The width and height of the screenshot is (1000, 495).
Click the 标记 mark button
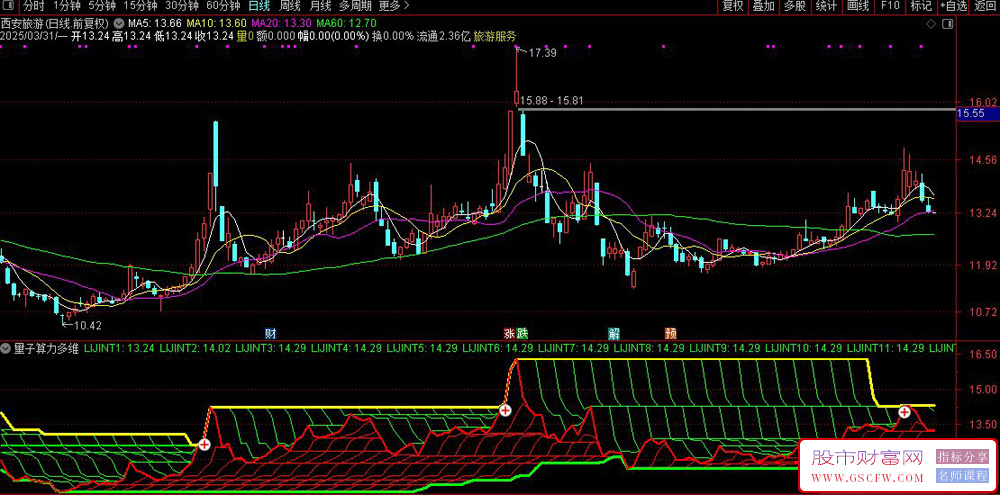coord(921,6)
